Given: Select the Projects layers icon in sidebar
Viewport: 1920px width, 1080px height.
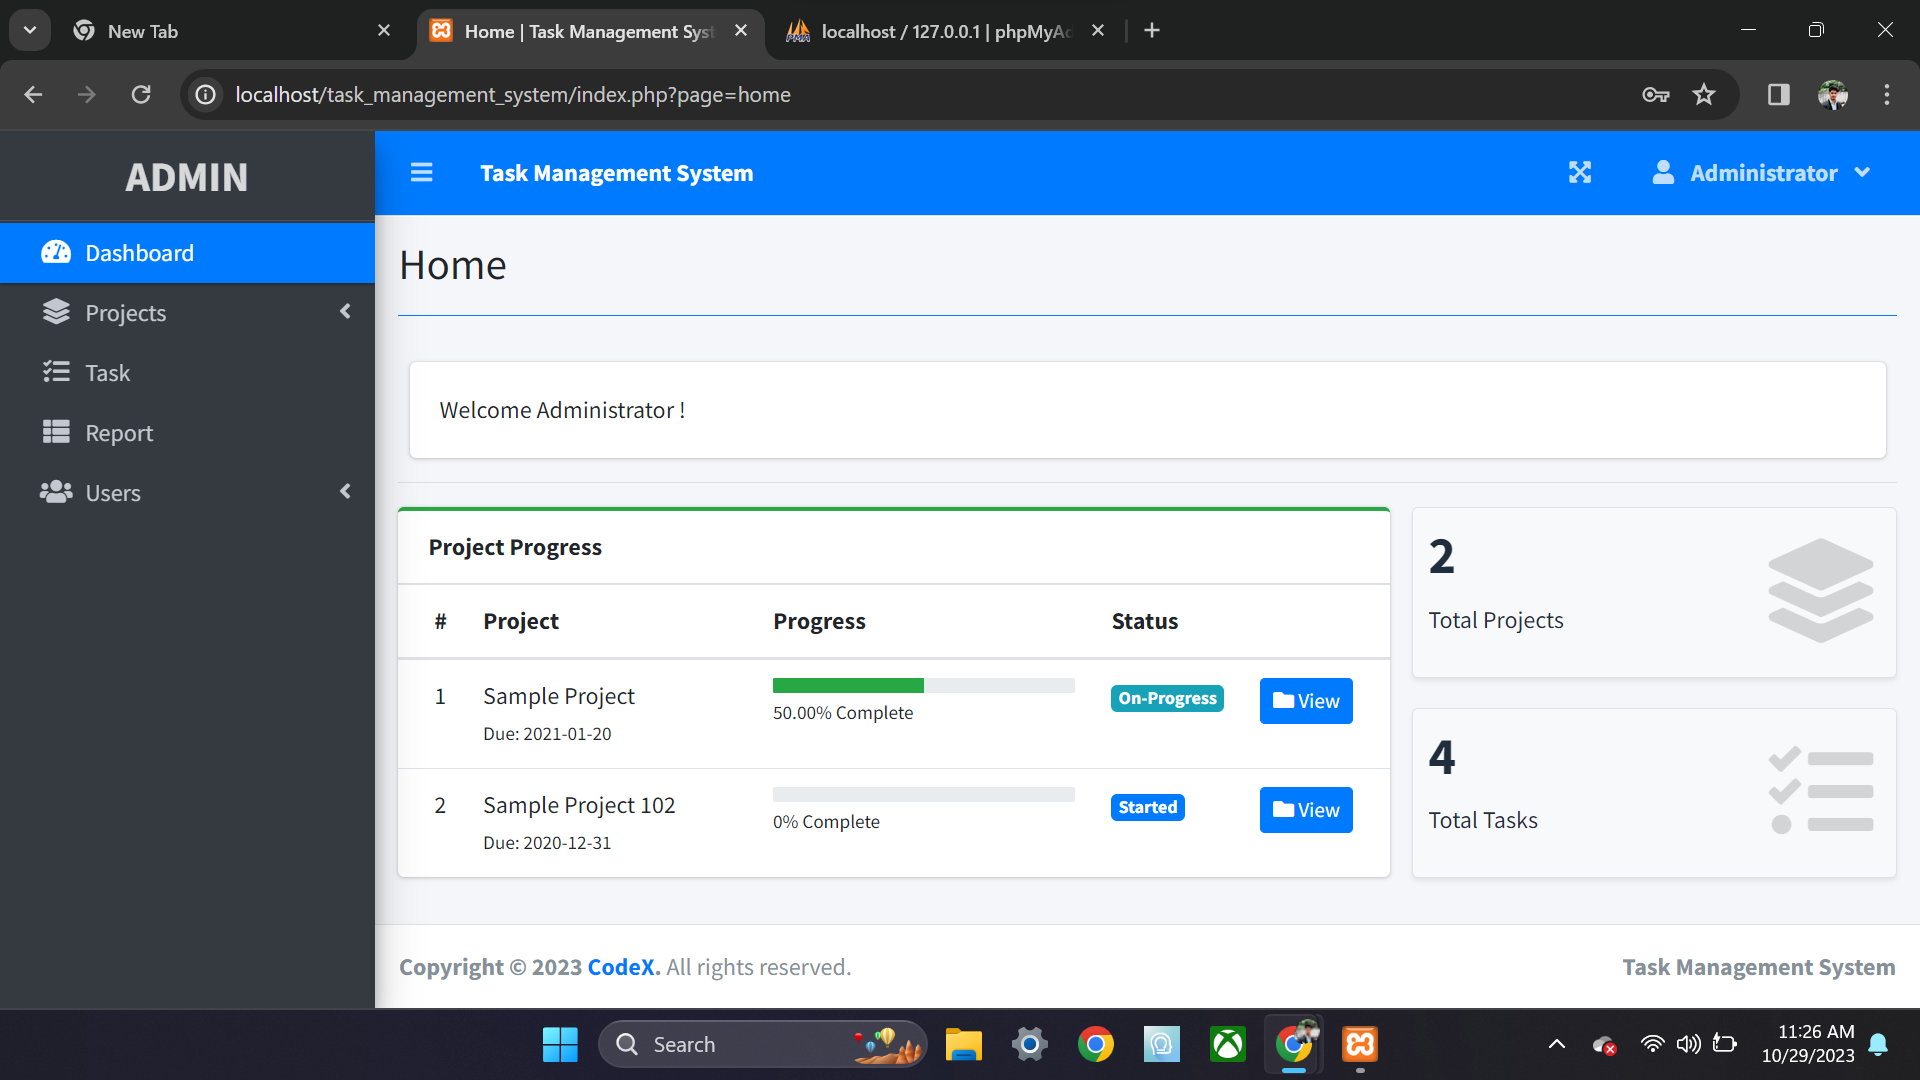Looking at the screenshot, I should (57, 312).
